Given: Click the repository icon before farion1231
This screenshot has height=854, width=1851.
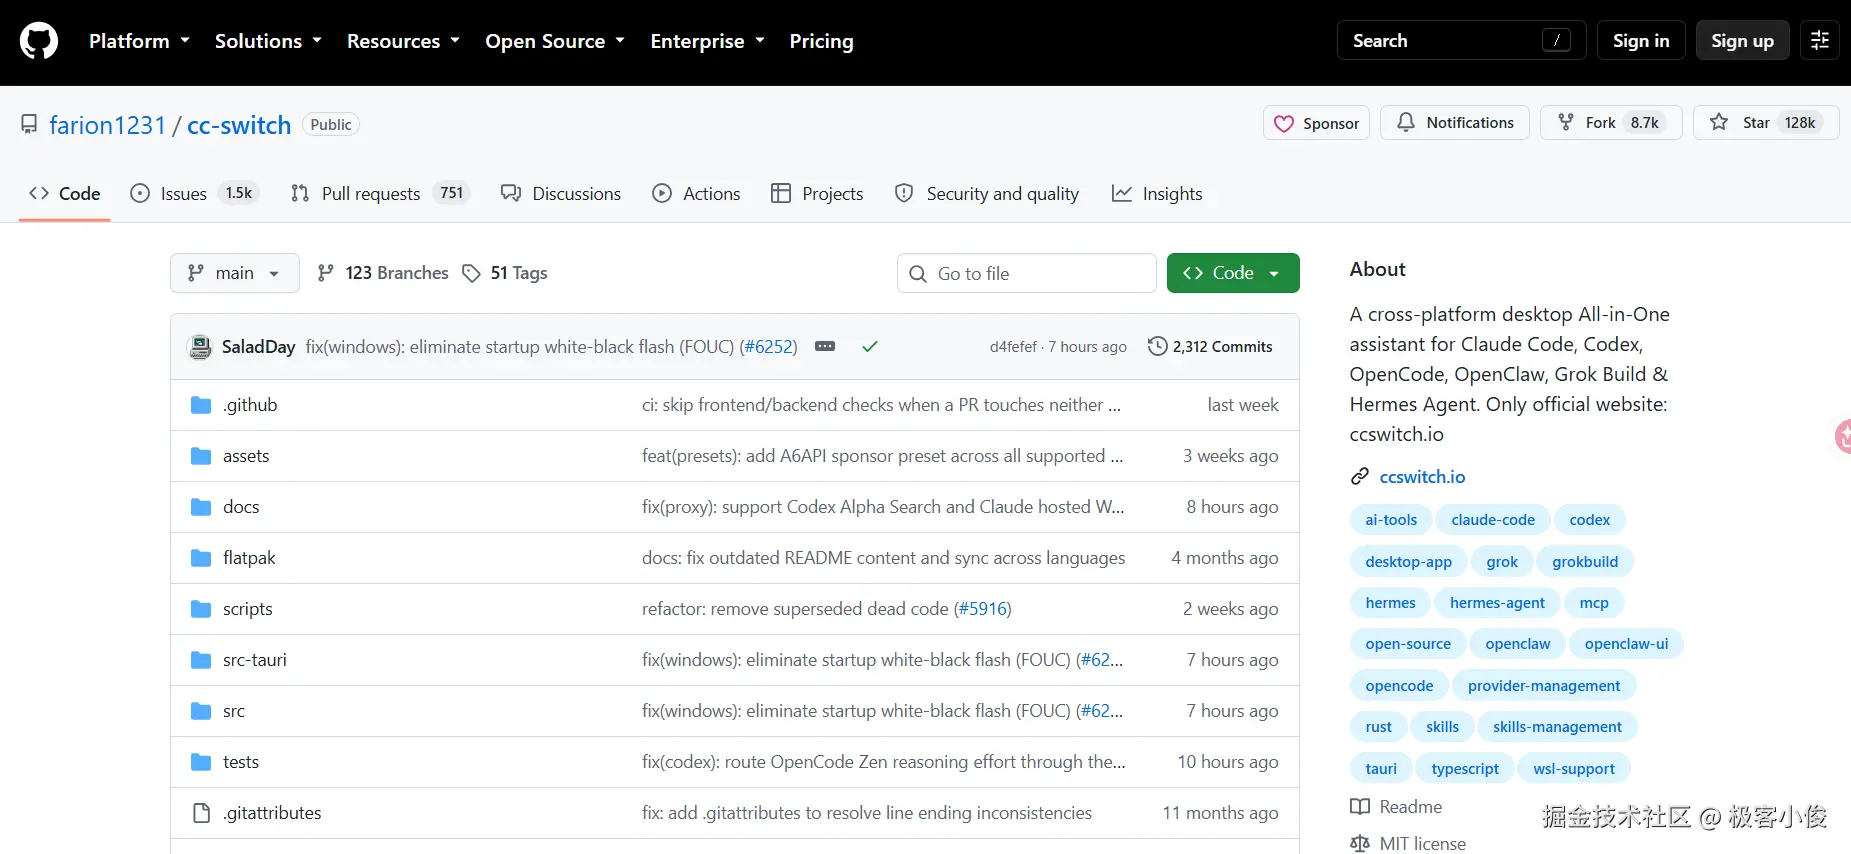Looking at the screenshot, I should 29,124.
